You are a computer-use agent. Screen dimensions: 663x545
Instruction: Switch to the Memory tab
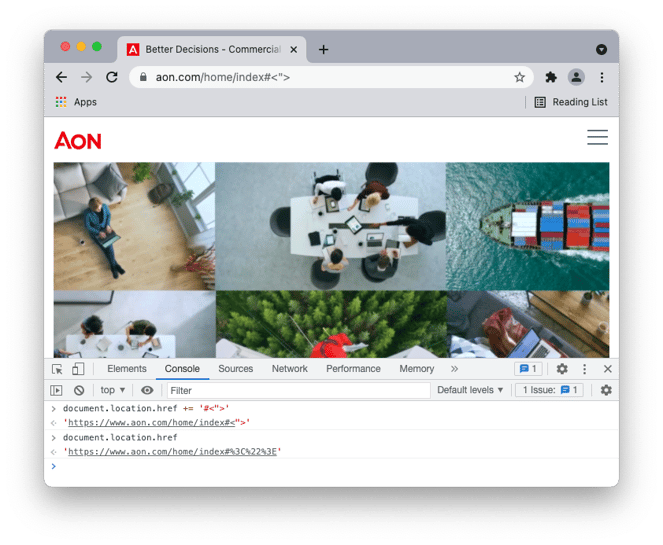[x=416, y=369]
